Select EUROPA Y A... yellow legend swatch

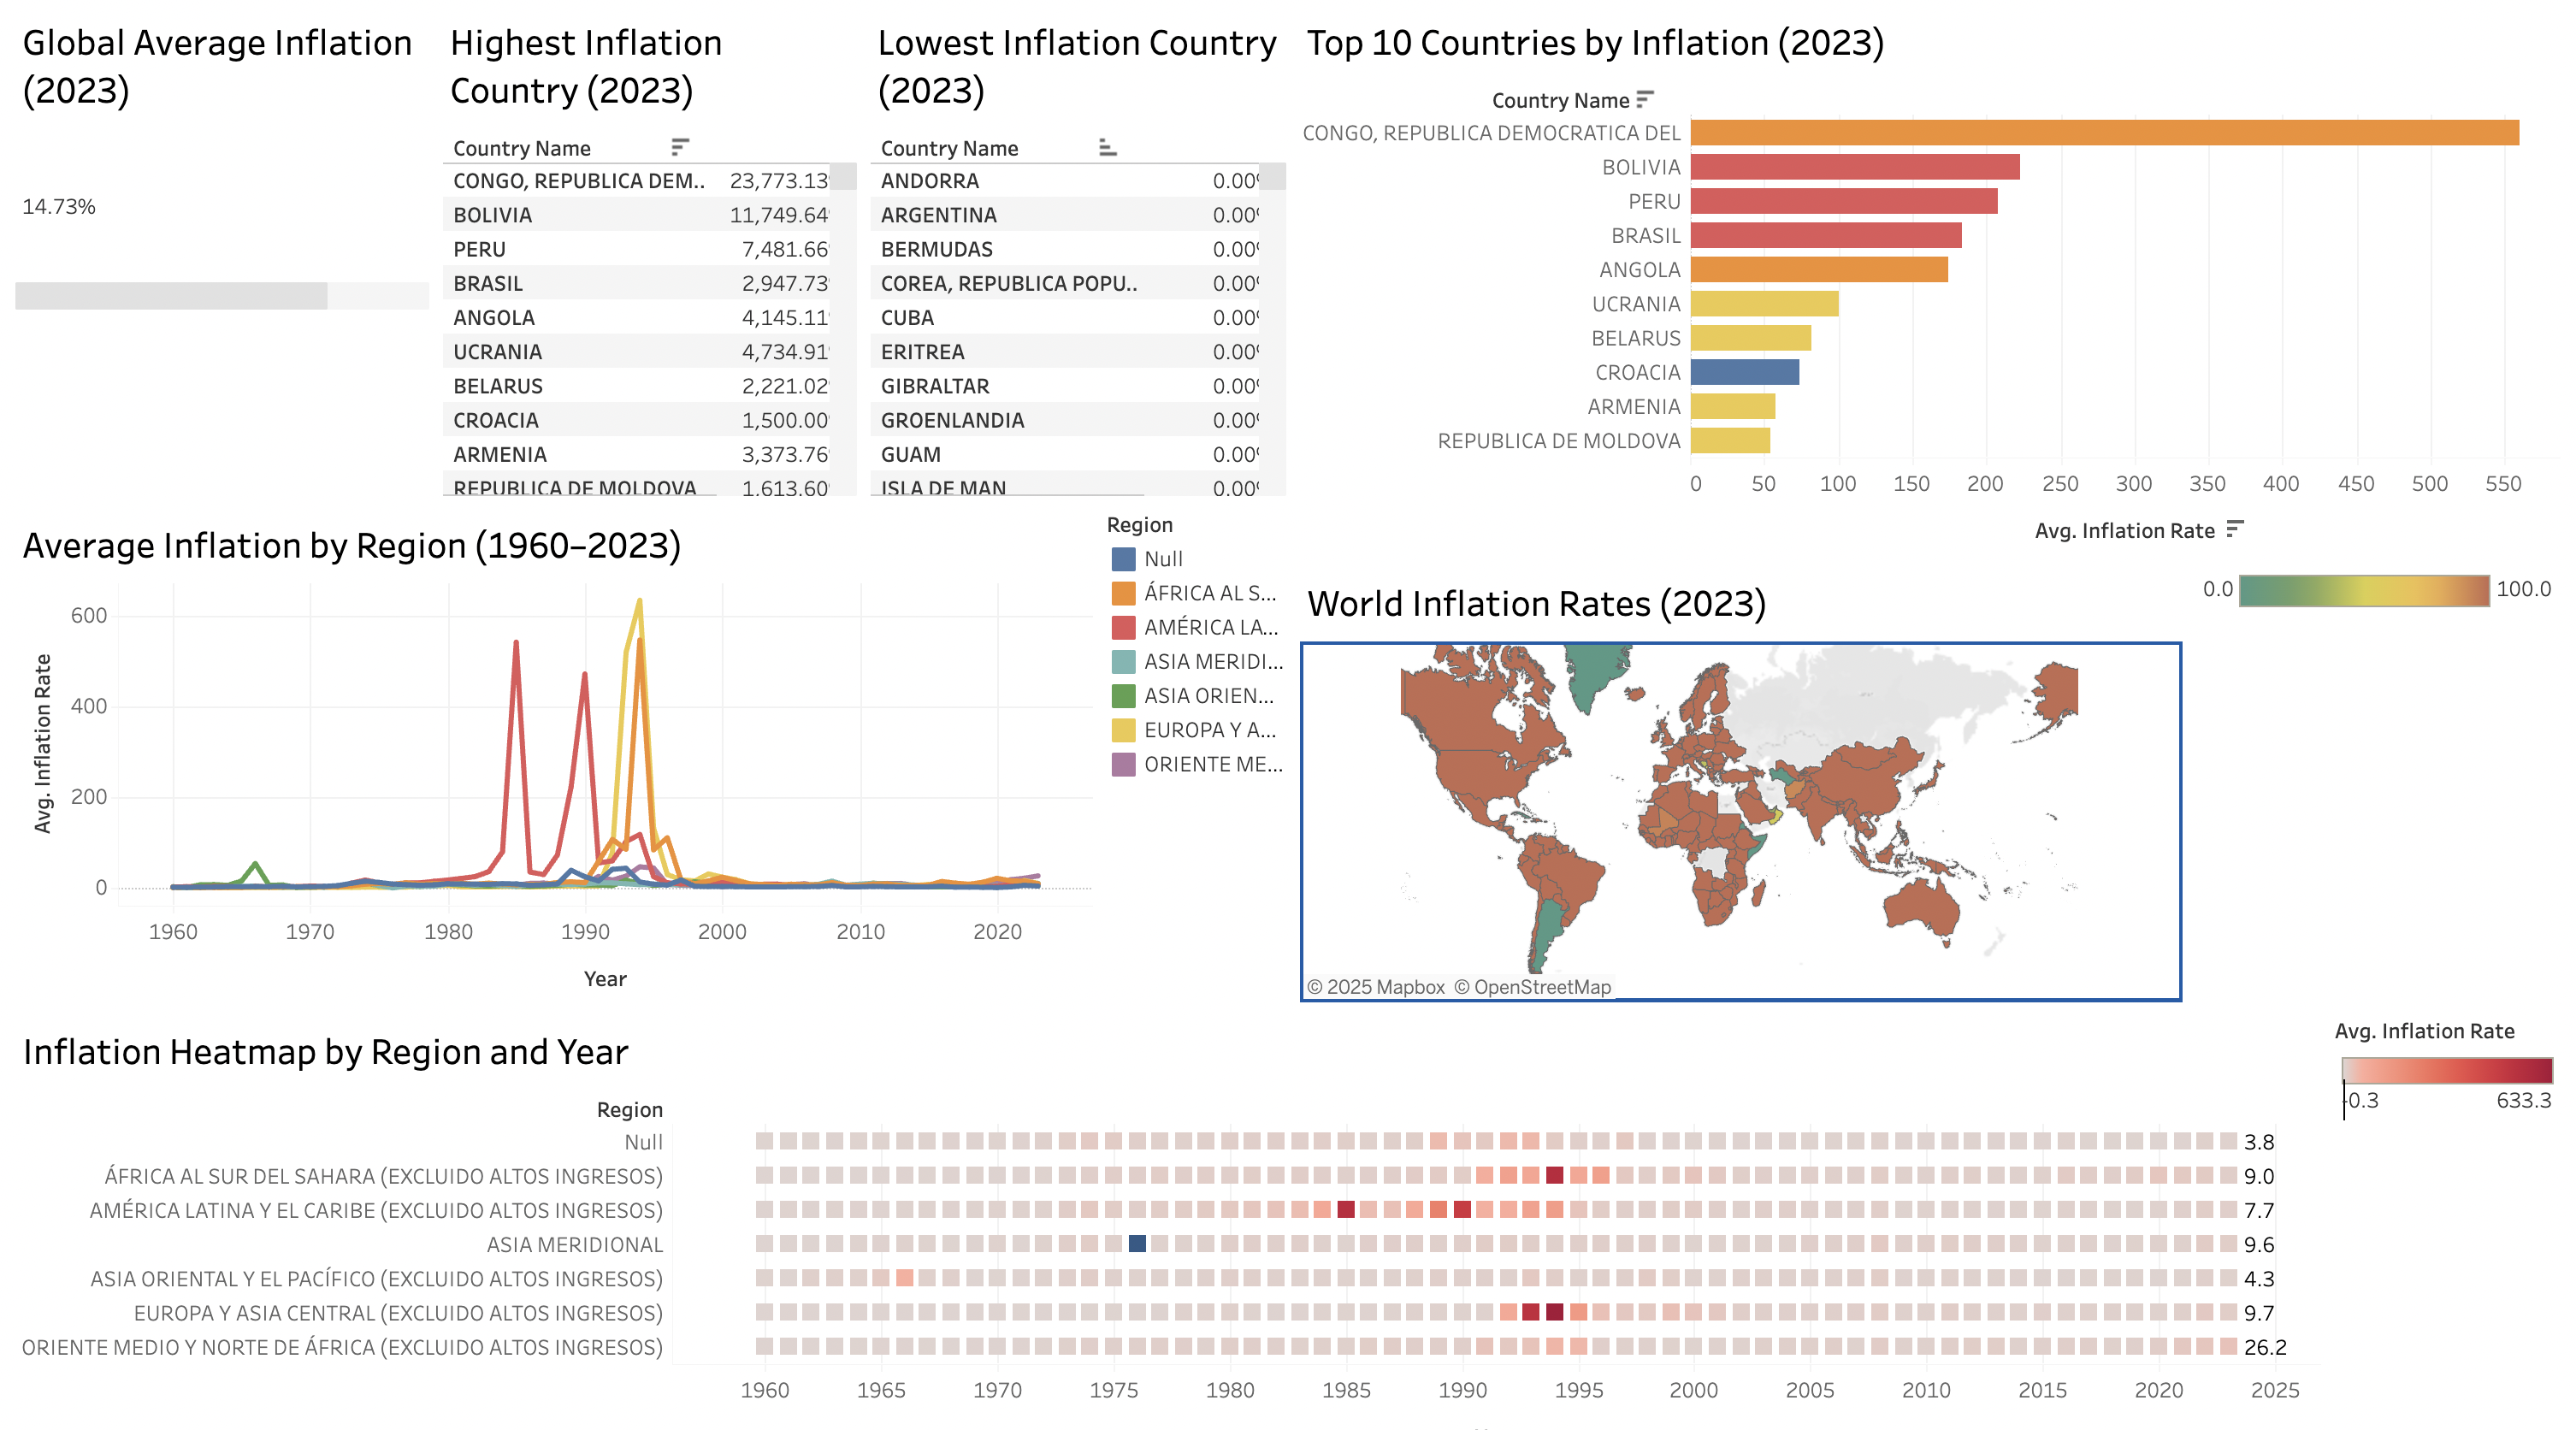click(1123, 730)
